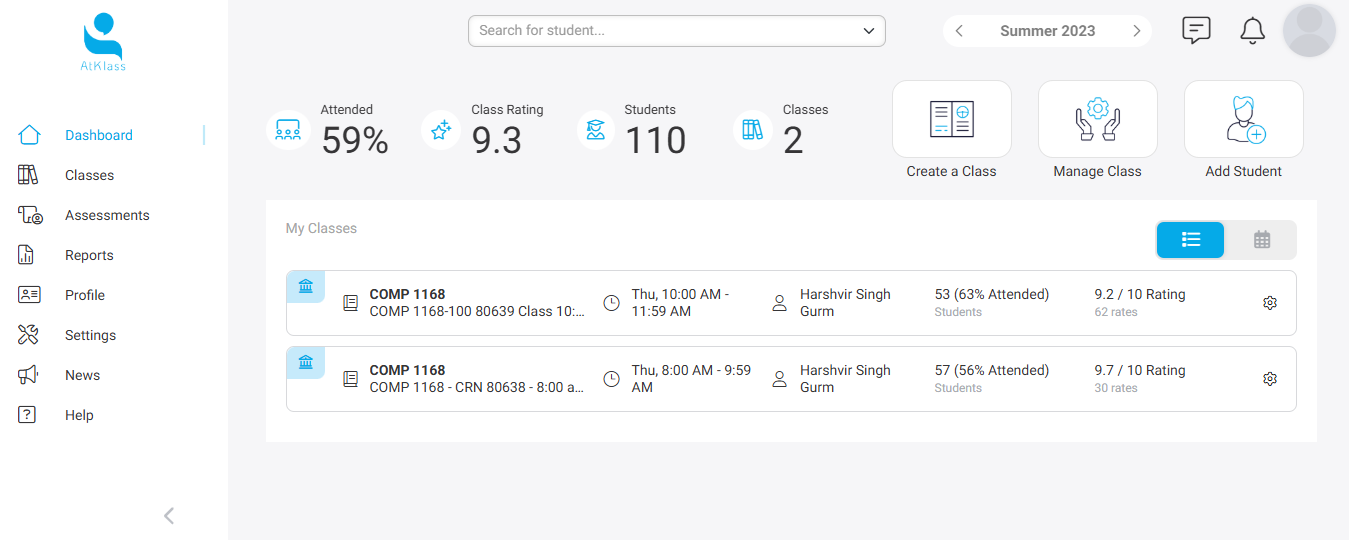The image size is (1349, 540).
Task: Open settings gear for the 10:00 AM class
Action: coord(1270,303)
